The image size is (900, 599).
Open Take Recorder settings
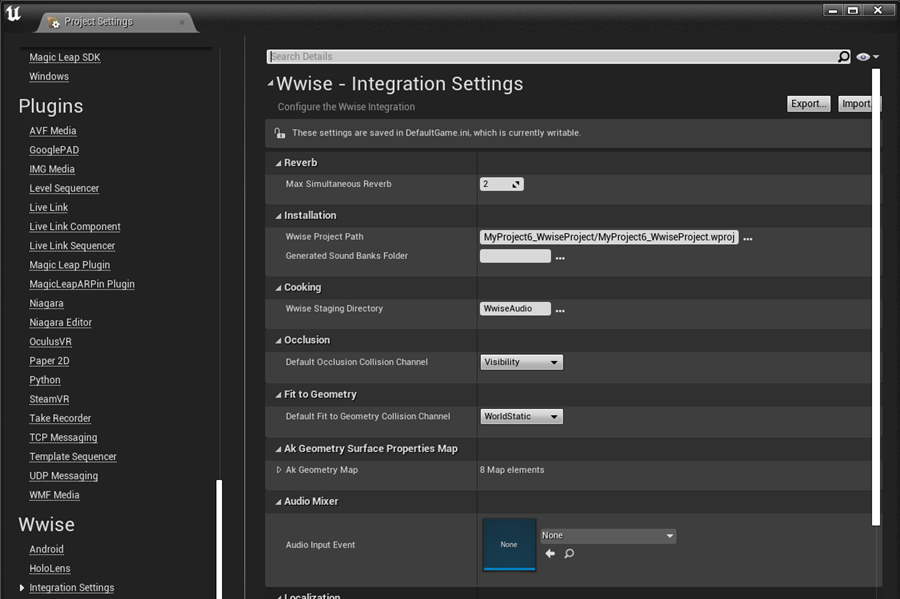coord(60,418)
